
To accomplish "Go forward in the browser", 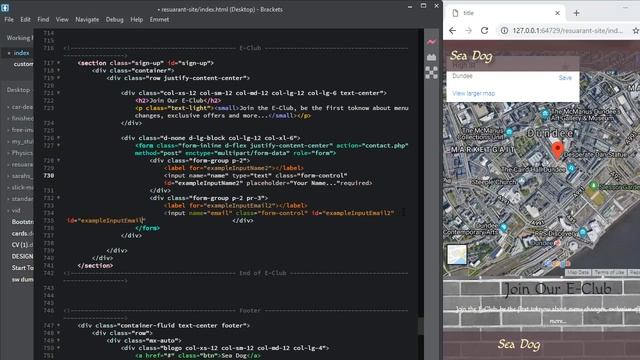I will click(x=468, y=31).
